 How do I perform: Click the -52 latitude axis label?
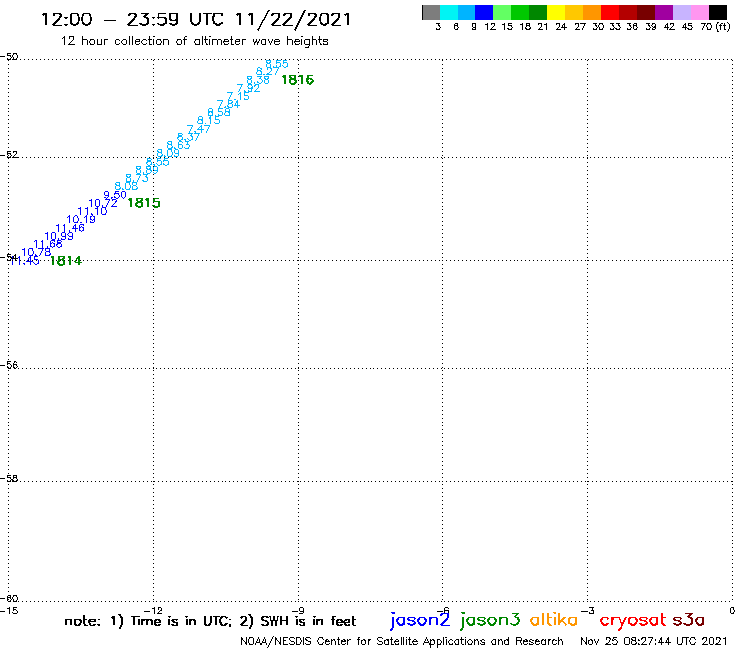point(9,155)
